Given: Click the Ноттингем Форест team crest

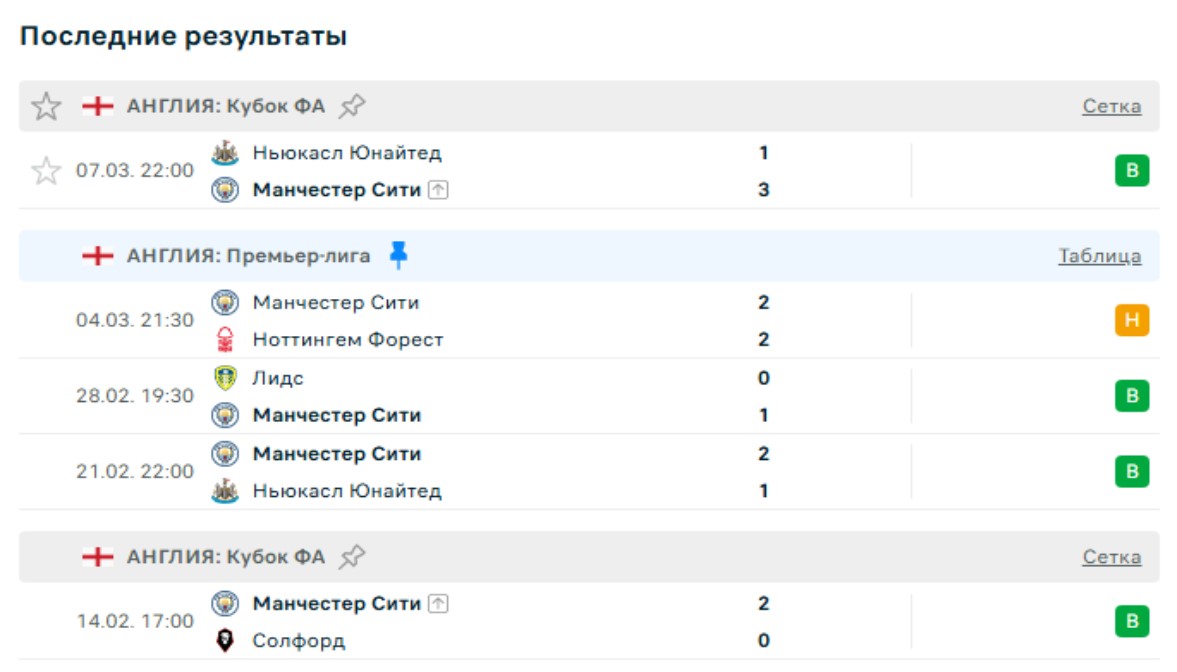Looking at the screenshot, I should (226, 340).
